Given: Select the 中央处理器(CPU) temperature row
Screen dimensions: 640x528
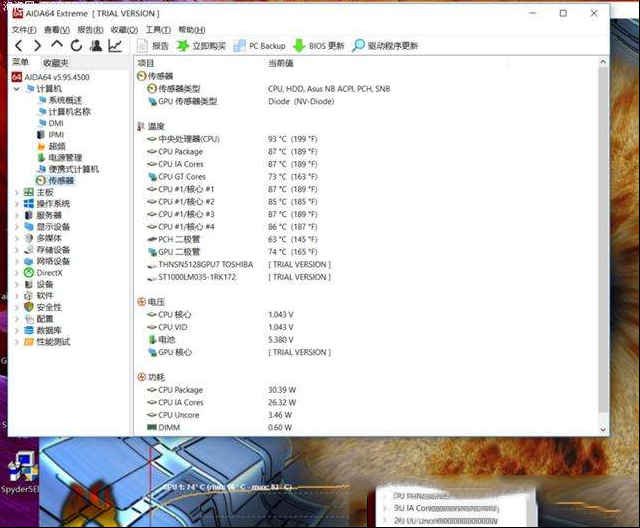Looking at the screenshot, I should (x=232, y=139).
